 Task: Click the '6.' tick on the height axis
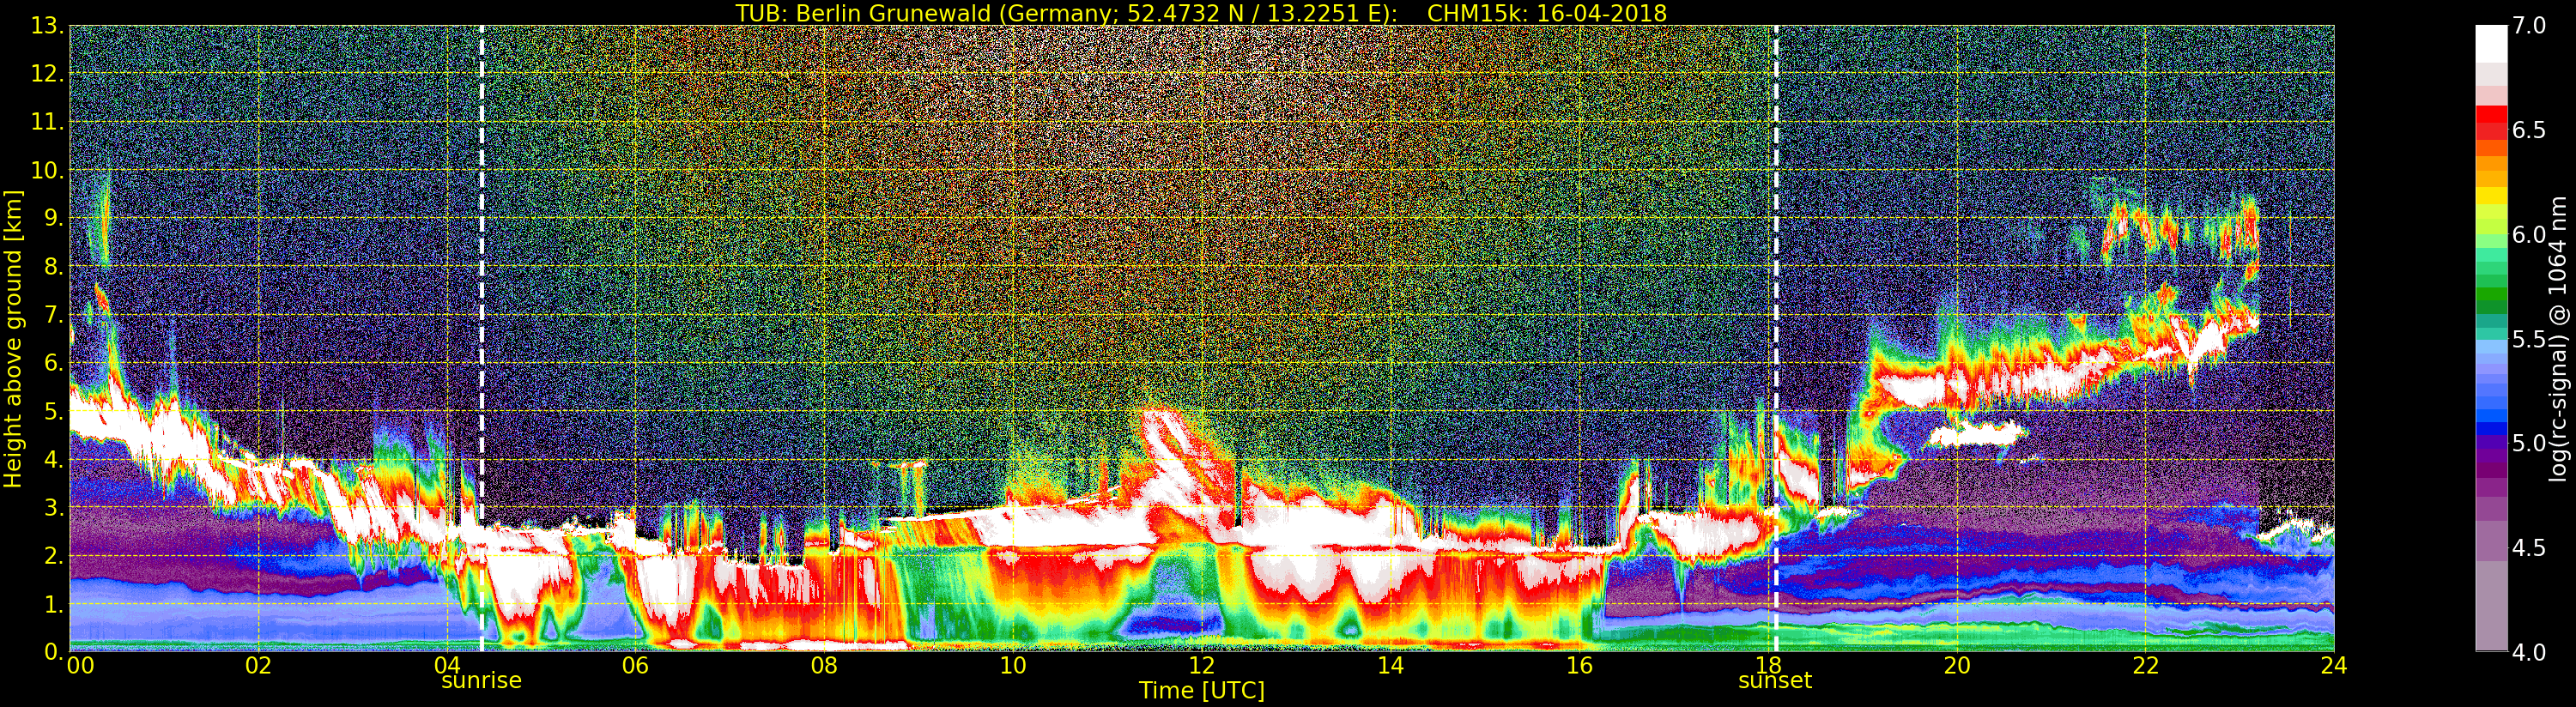[53, 363]
